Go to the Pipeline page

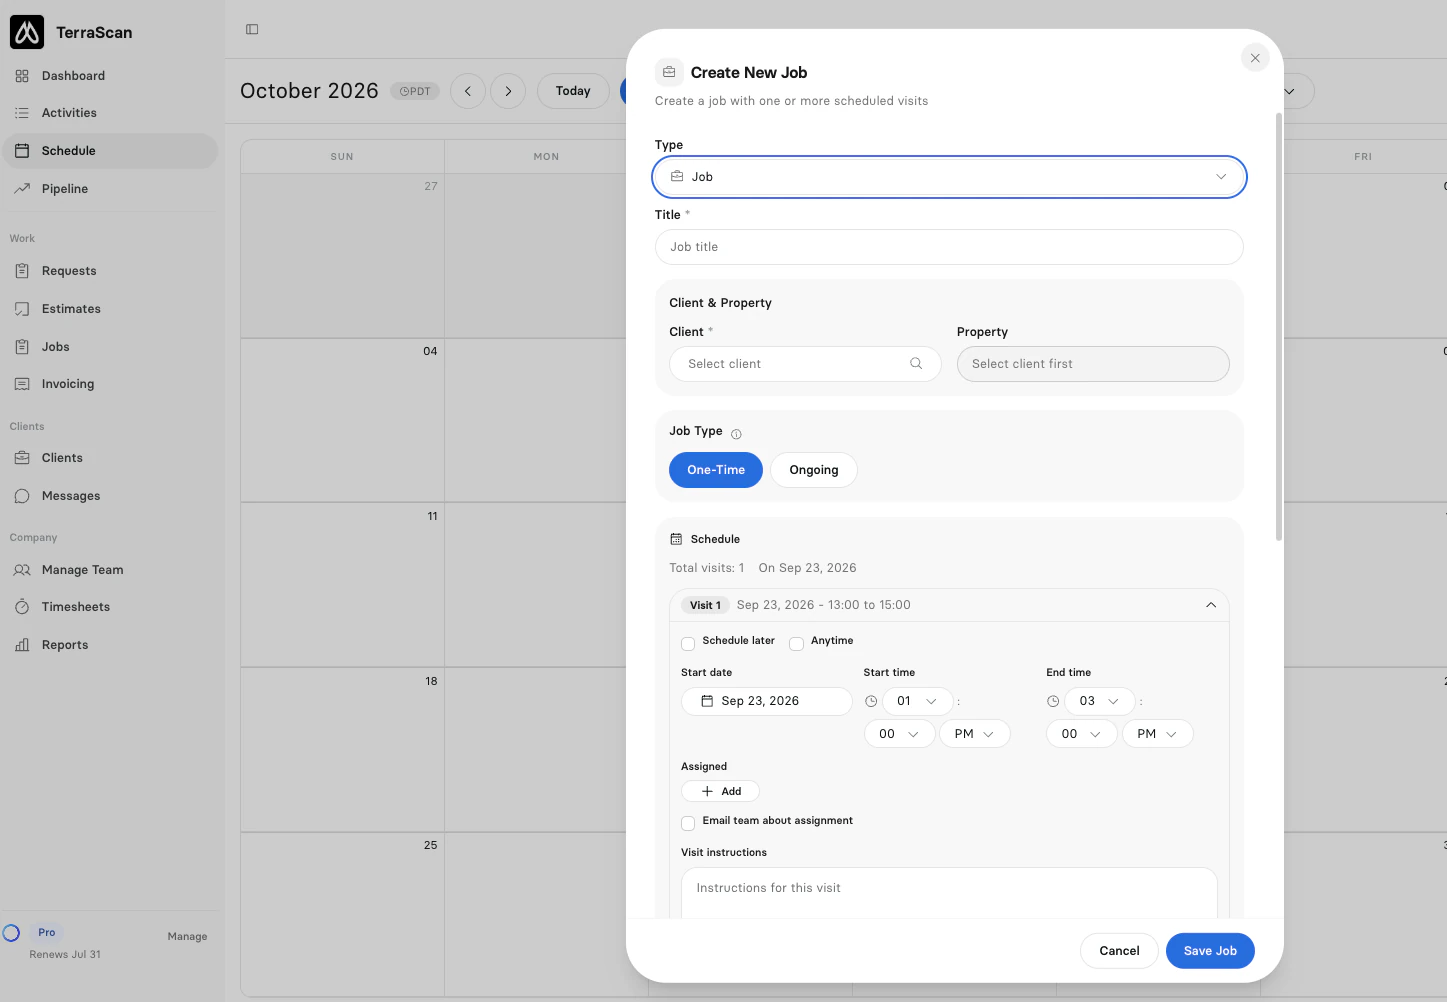[x=109, y=189]
